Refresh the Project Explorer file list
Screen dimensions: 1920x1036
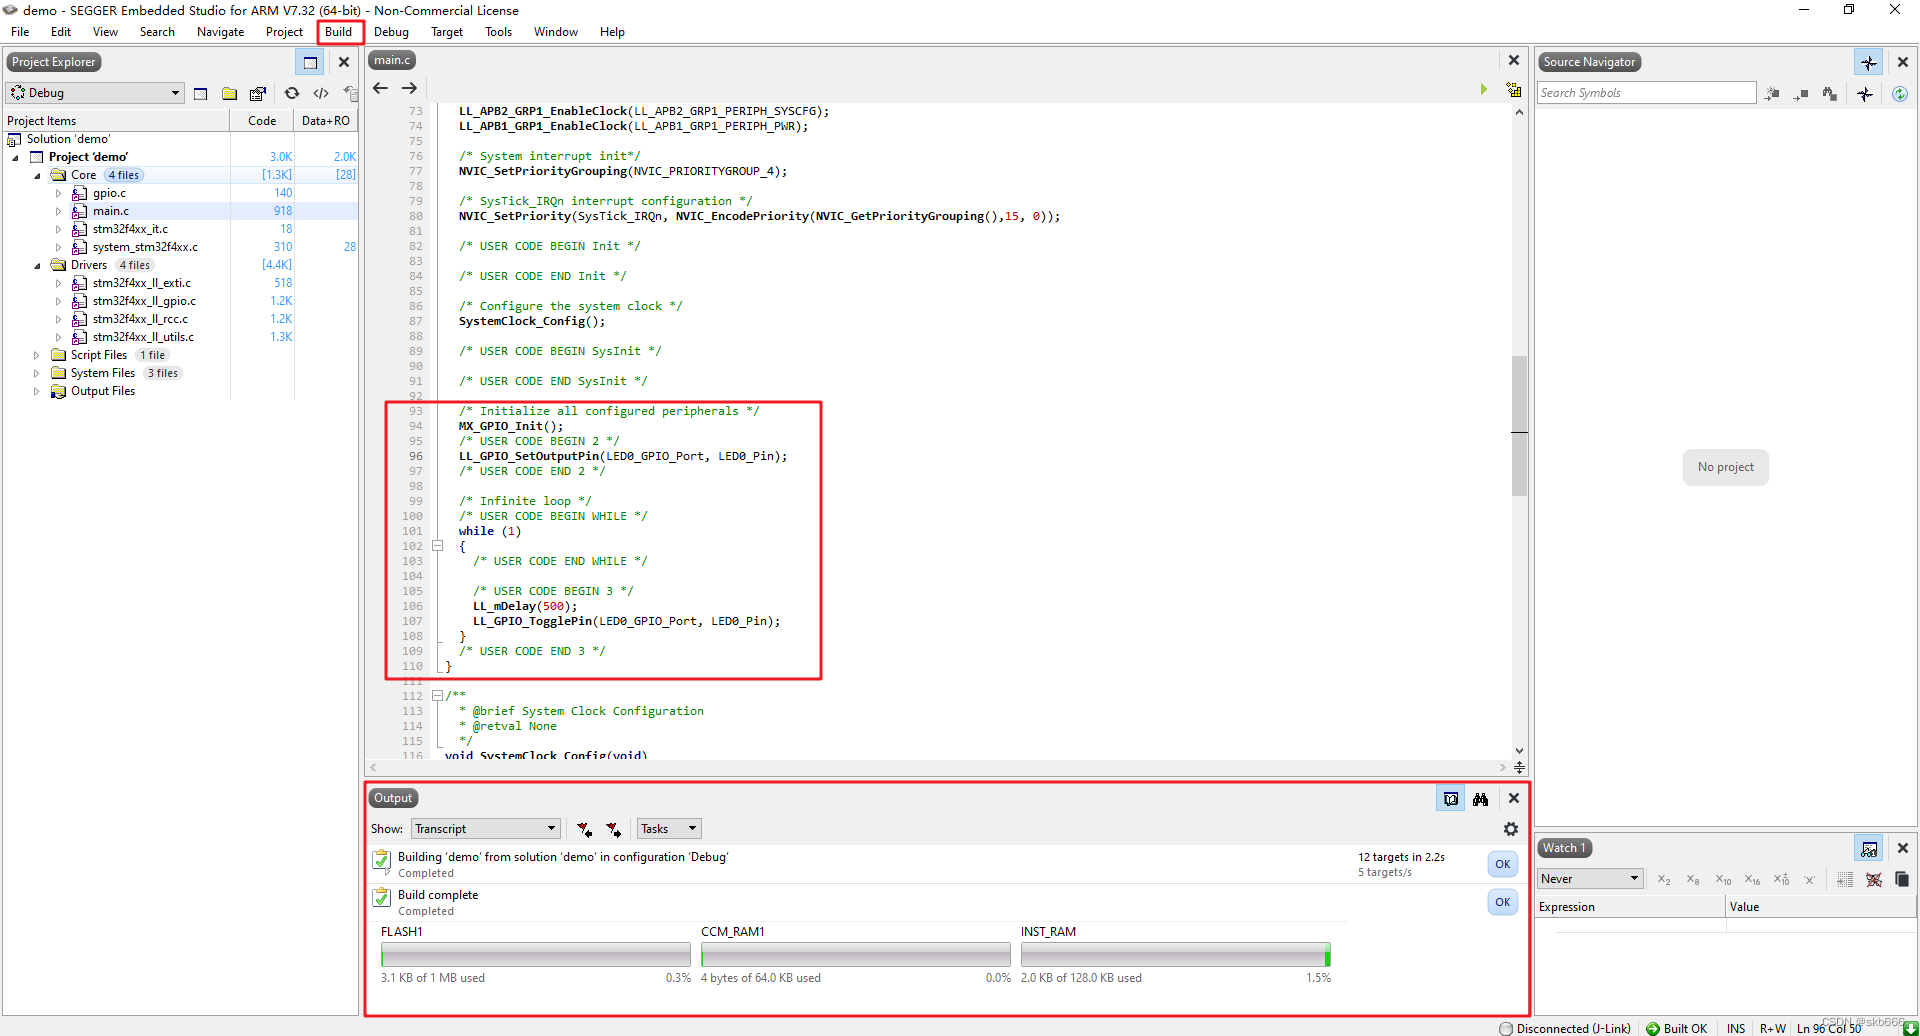coord(291,93)
